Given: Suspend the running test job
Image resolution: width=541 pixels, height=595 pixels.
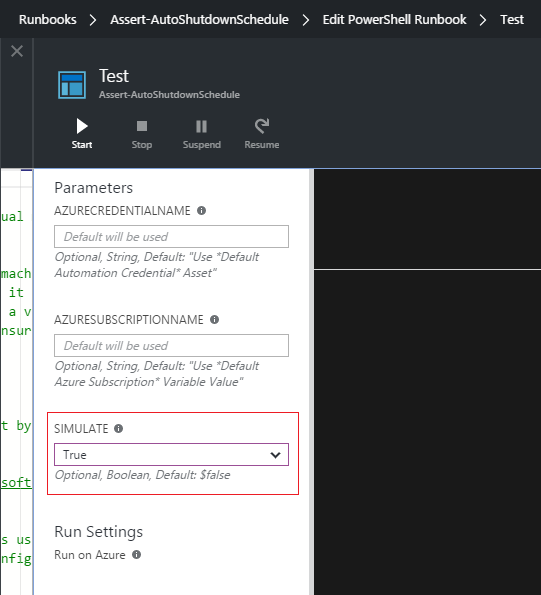Looking at the screenshot, I should (201, 134).
